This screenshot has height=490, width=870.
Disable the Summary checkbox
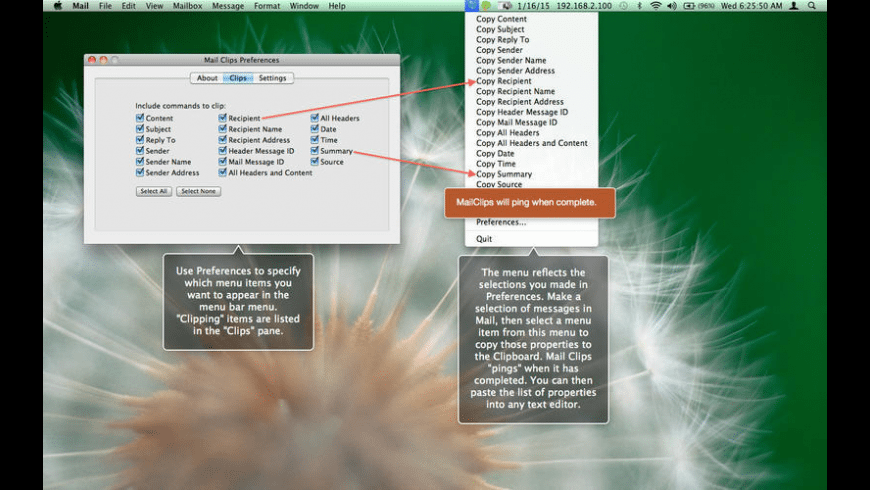point(315,150)
